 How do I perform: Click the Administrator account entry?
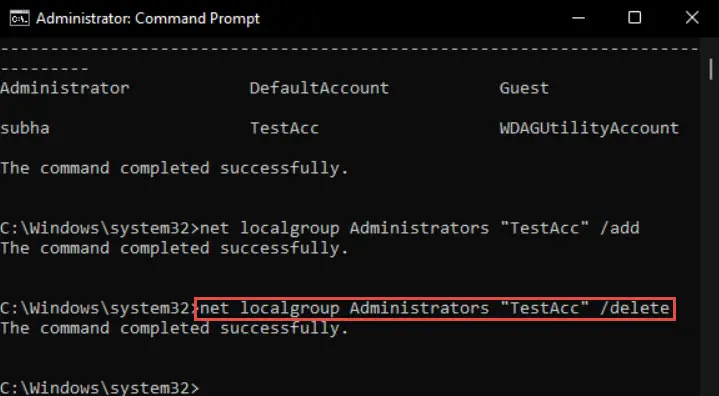click(x=65, y=88)
